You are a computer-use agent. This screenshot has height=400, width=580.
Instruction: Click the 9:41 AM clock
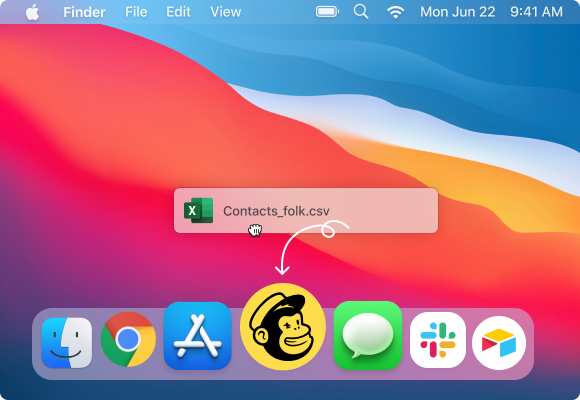536,12
